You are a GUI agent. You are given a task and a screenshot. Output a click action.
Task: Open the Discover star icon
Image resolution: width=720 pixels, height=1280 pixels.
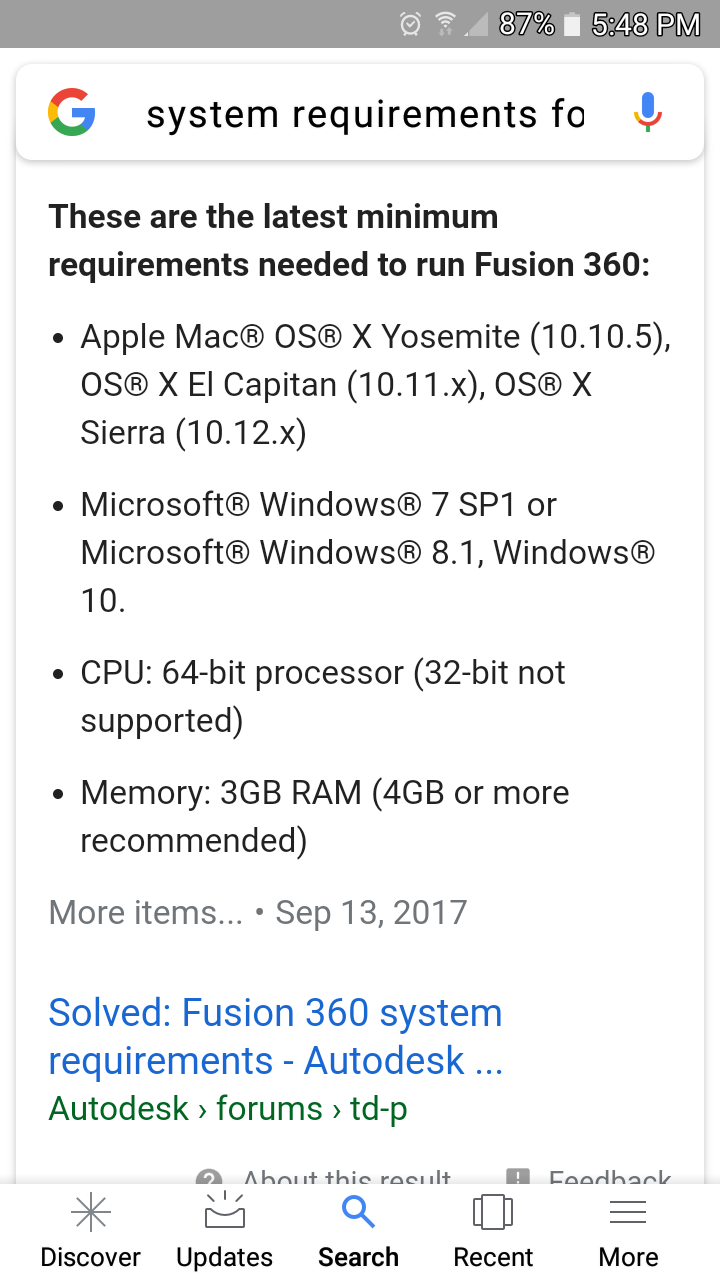click(91, 1211)
